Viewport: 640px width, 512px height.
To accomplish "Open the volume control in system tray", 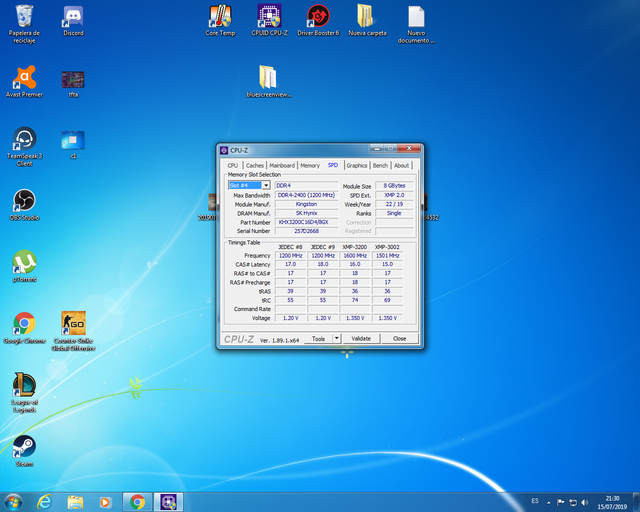I will pos(585,502).
